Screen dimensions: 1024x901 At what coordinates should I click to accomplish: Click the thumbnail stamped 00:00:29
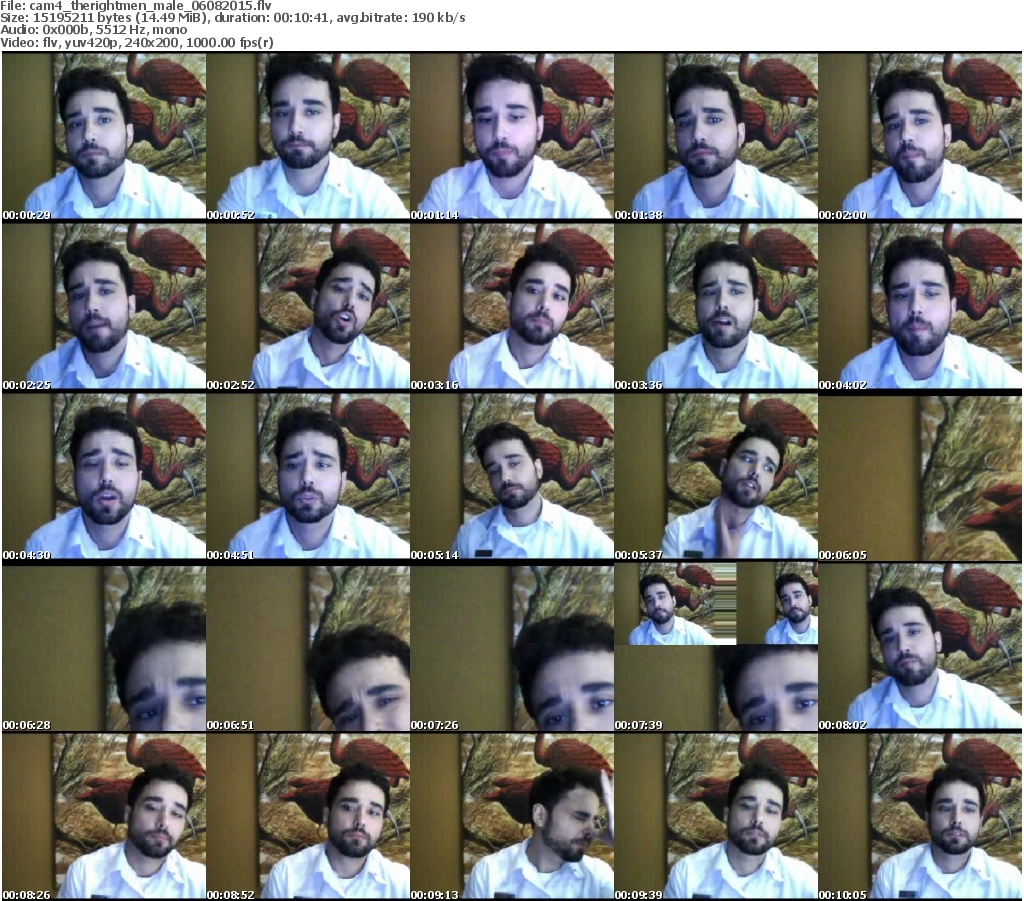pyautogui.click(x=104, y=136)
